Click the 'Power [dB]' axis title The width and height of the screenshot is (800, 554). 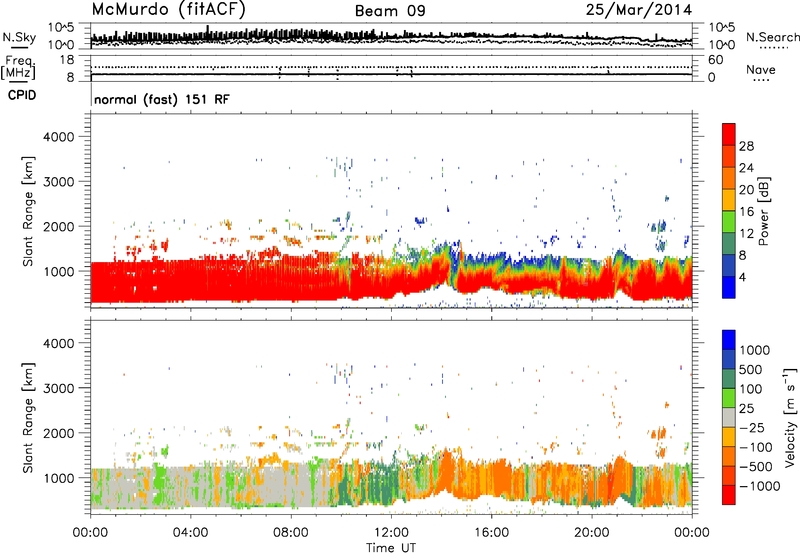click(x=763, y=211)
